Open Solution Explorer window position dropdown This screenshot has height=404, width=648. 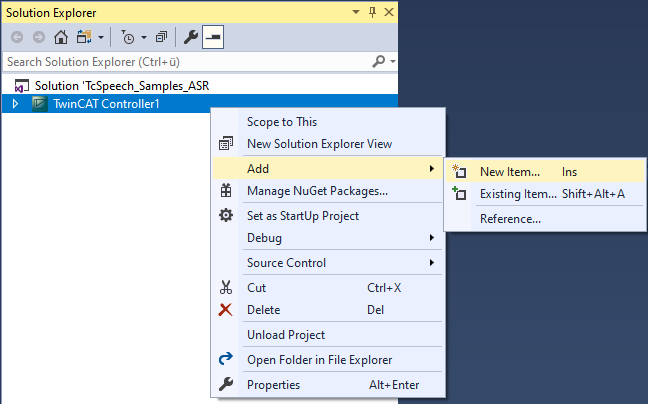(356, 12)
